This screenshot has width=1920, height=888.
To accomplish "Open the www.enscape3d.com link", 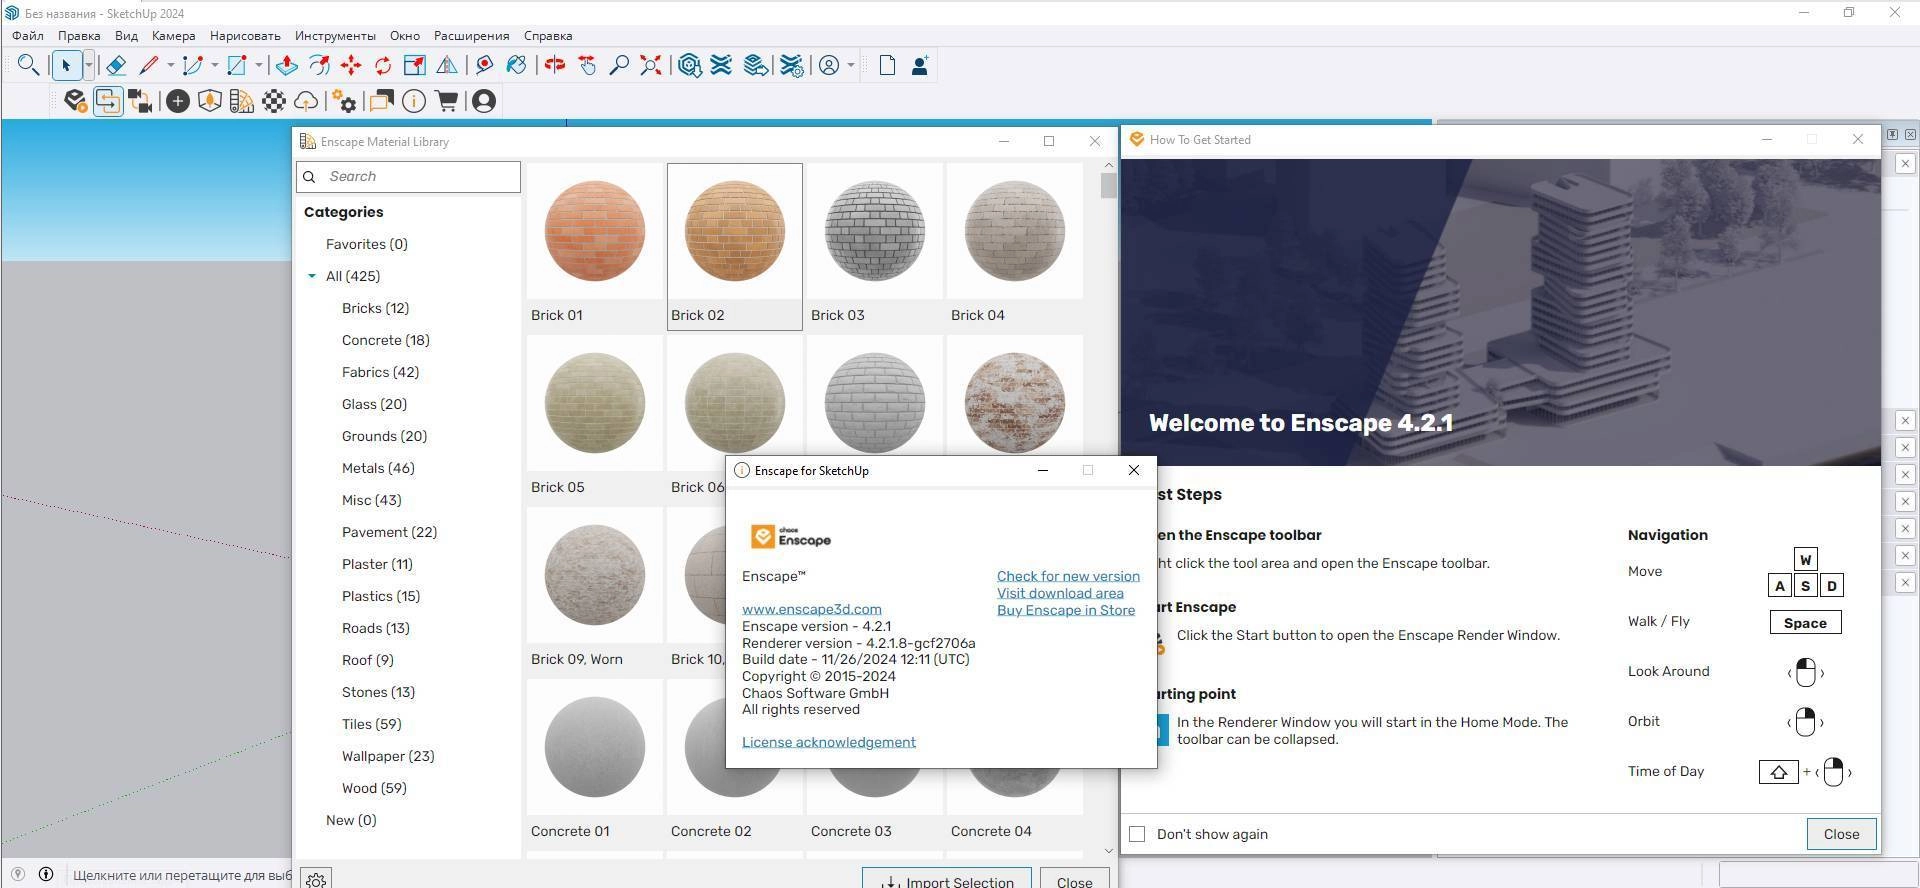I will coord(812,609).
